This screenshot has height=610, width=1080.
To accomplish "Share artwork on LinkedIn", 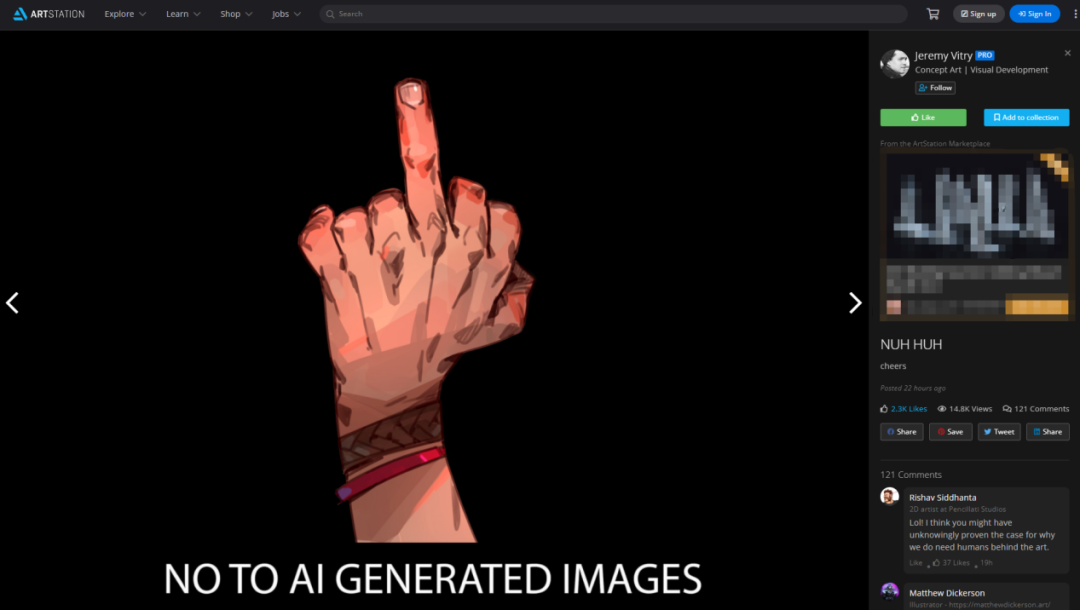I will pyautogui.click(x=1048, y=432).
